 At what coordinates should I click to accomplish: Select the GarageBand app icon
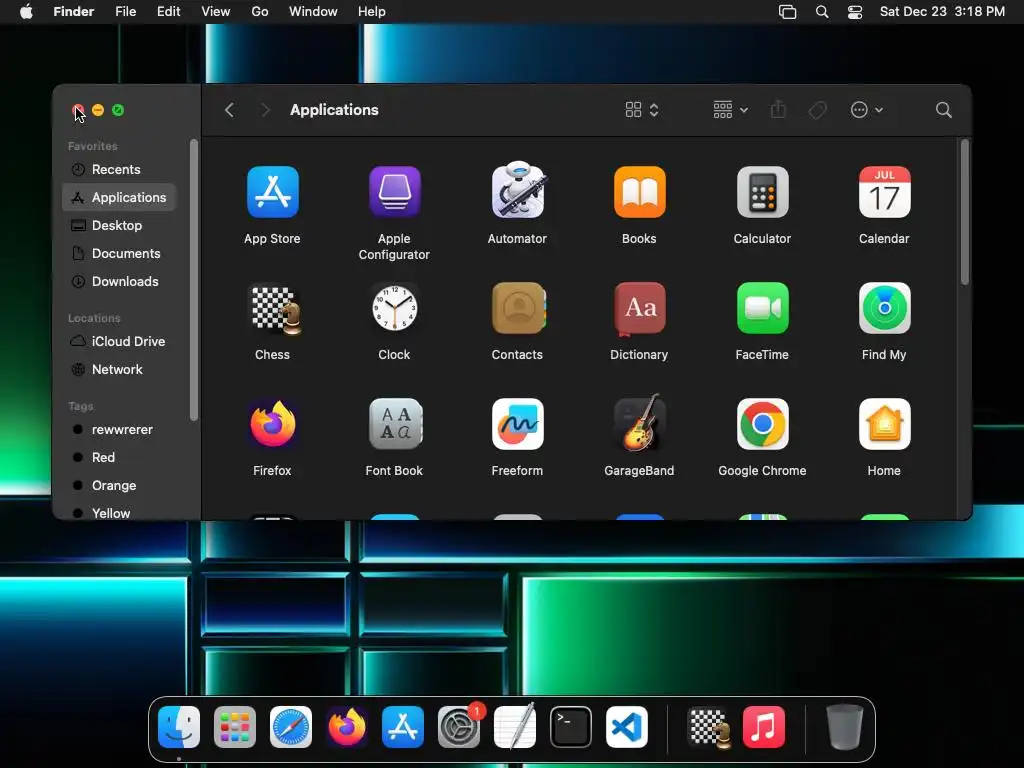tap(639, 423)
